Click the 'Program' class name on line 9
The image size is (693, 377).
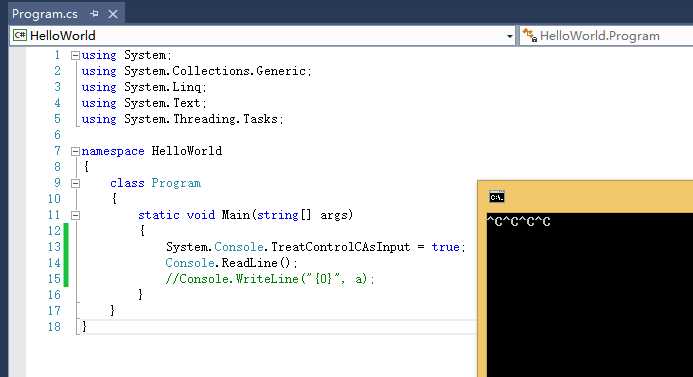click(x=176, y=183)
